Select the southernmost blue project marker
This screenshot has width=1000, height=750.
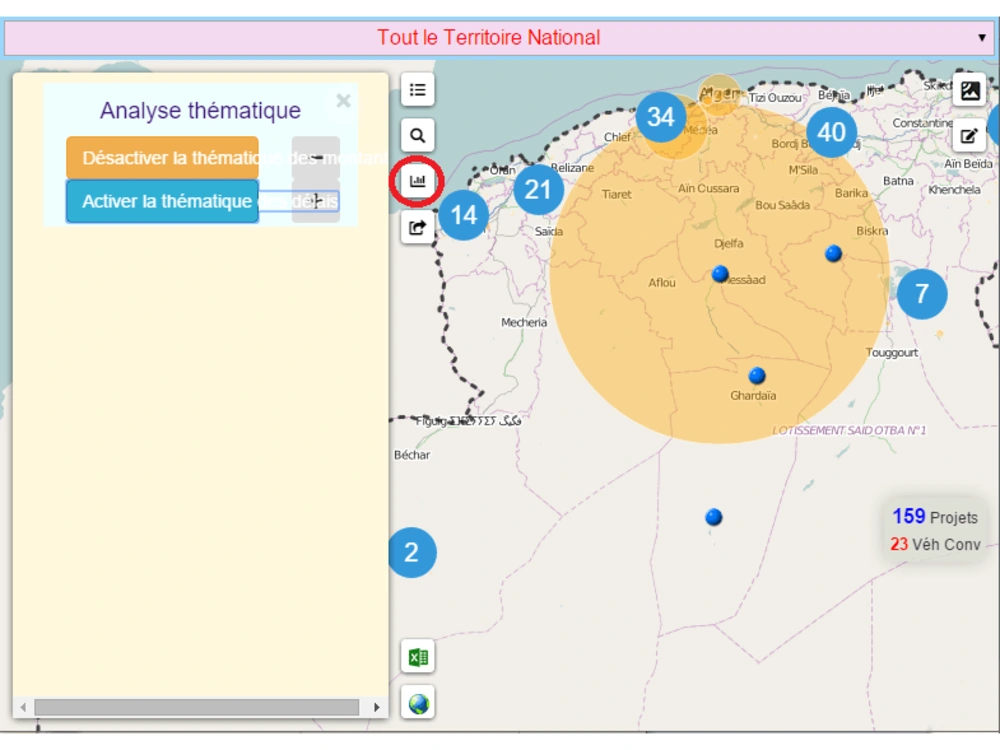click(714, 517)
